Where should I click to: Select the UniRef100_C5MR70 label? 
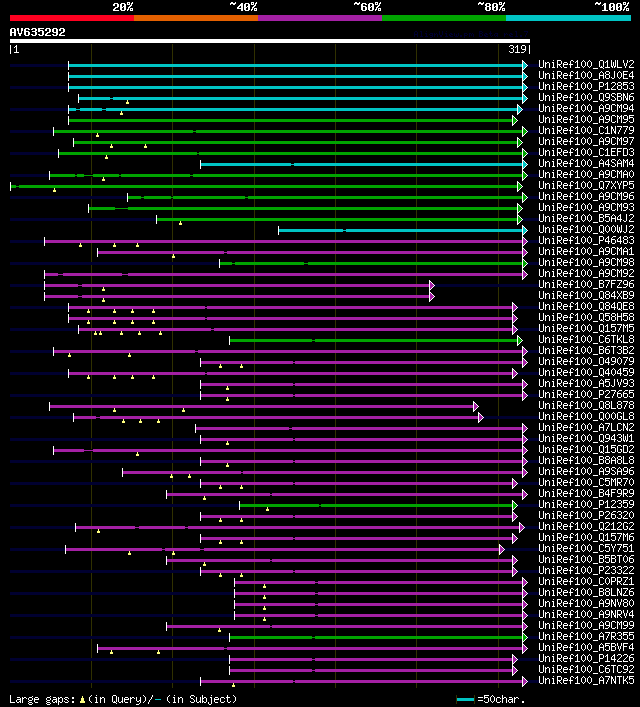[x=586, y=483]
